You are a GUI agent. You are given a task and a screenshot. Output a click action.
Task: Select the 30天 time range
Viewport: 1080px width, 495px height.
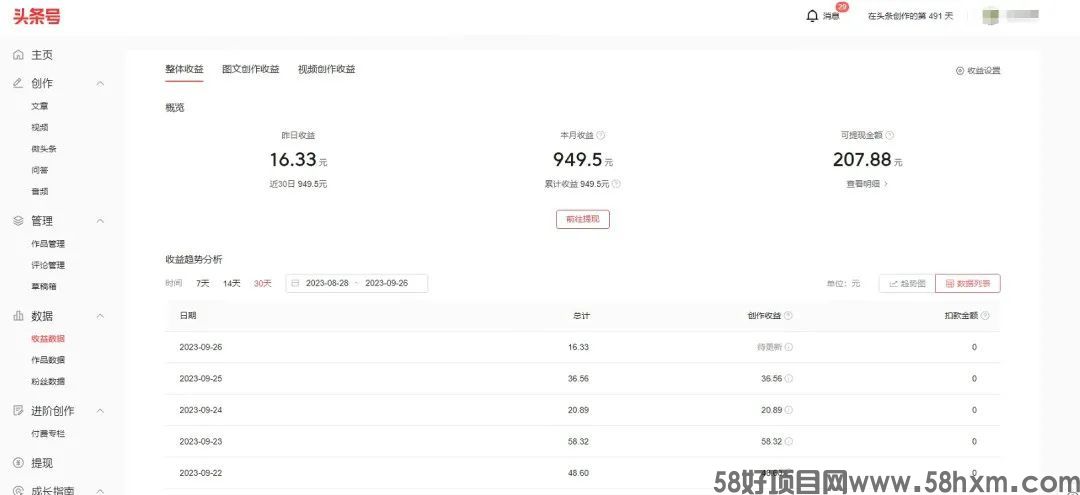pyautogui.click(x=262, y=283)
